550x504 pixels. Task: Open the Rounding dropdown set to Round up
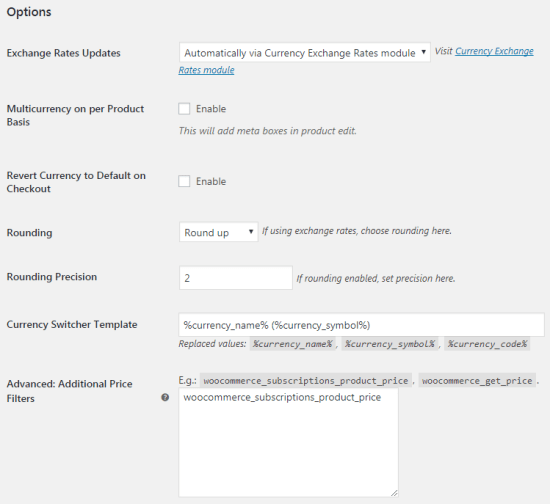tap(219, 232)
